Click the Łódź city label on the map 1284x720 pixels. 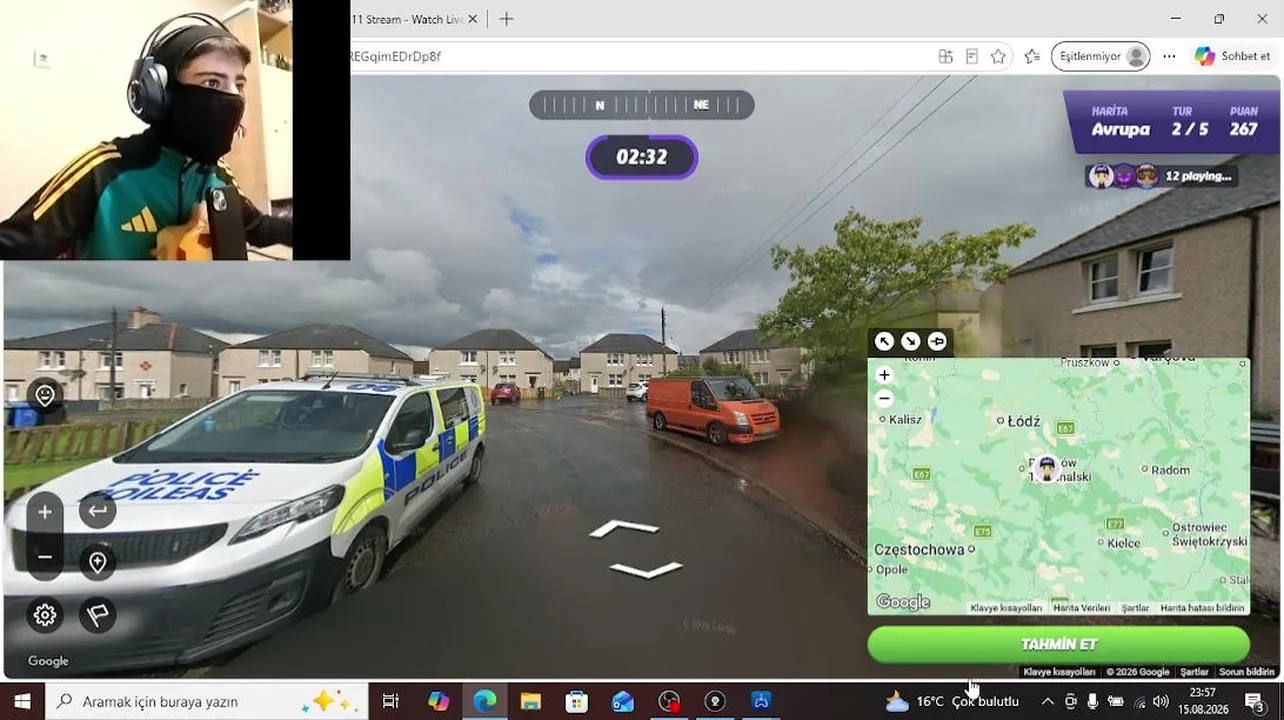pyautogui.click(x=1024, y=421)
